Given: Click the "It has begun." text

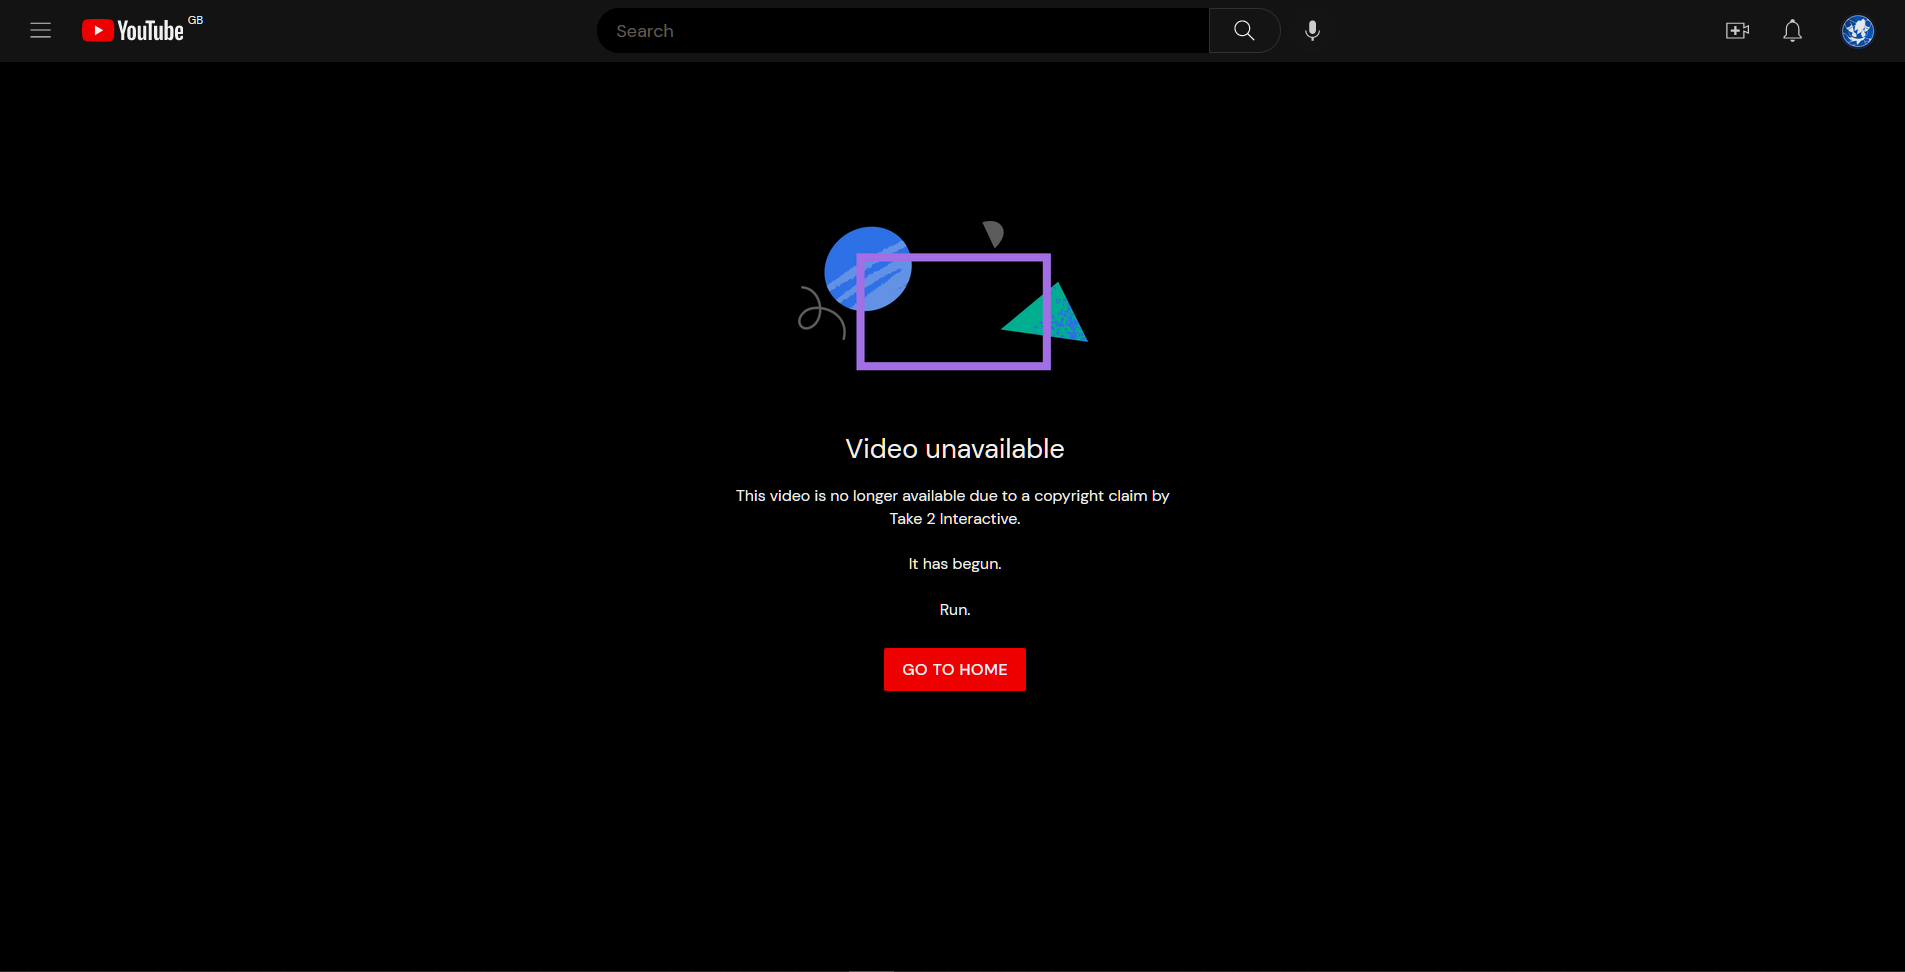Looking at the screenshot, I should tap(954, 564).
